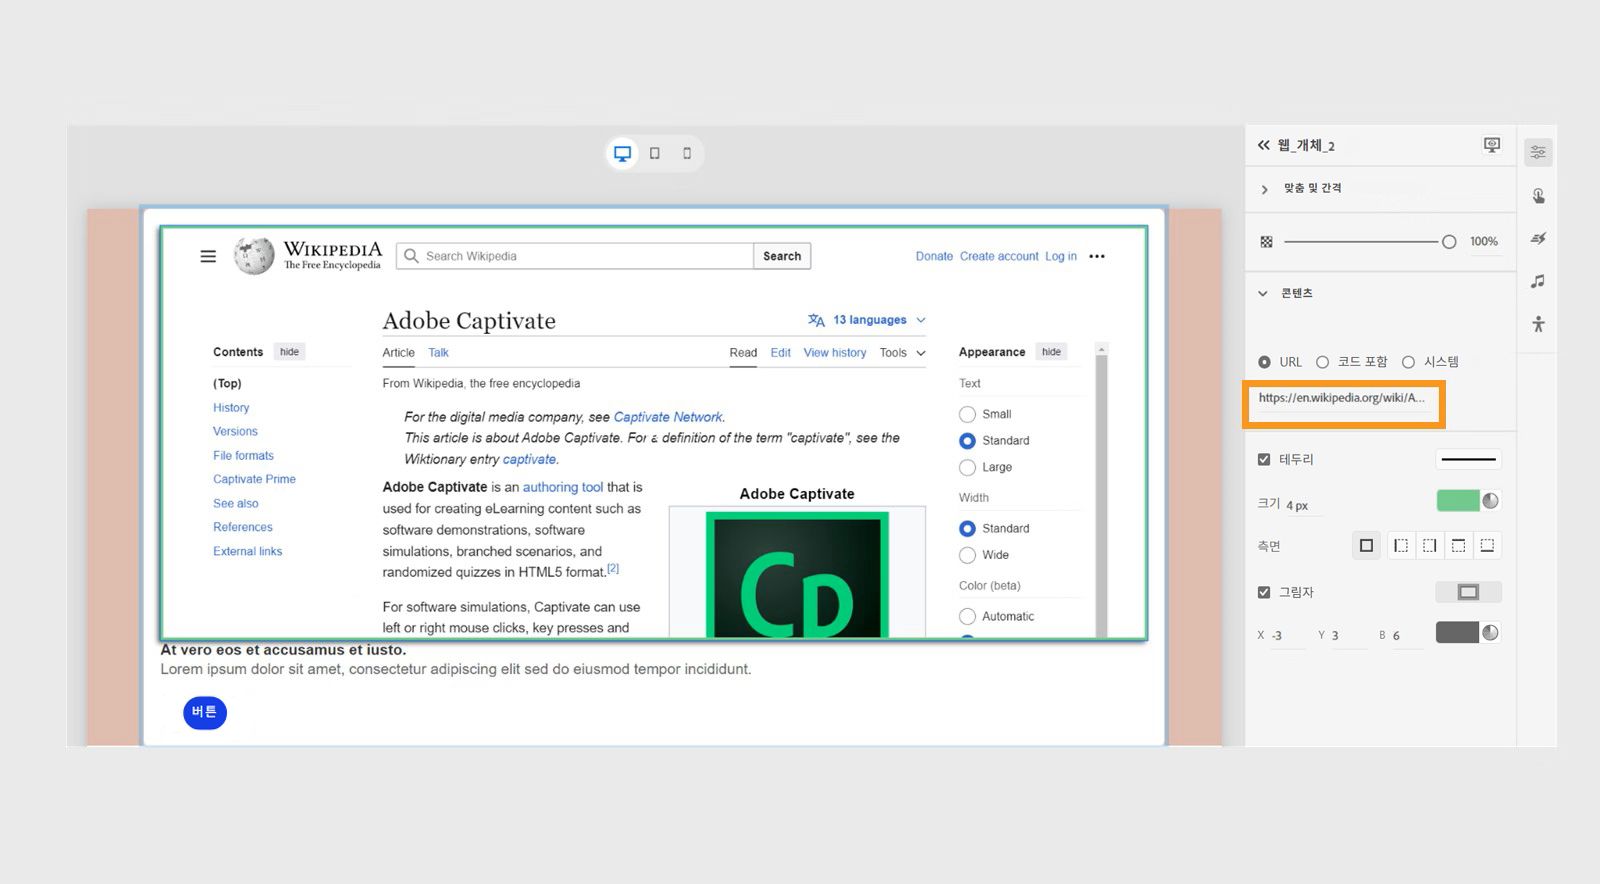Expand the 맞춤 및 간격 section
The image size is (1600, 884).
tap(1264, 189)
